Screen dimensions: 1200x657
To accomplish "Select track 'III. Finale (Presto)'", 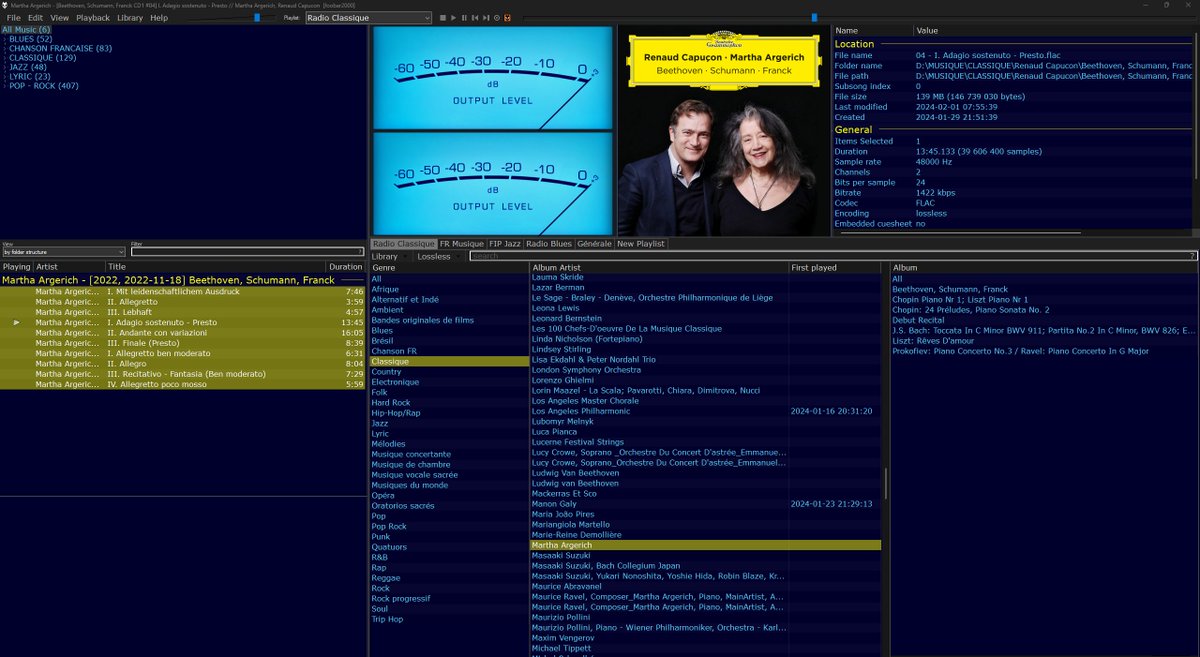I will [x=183, y=343].
